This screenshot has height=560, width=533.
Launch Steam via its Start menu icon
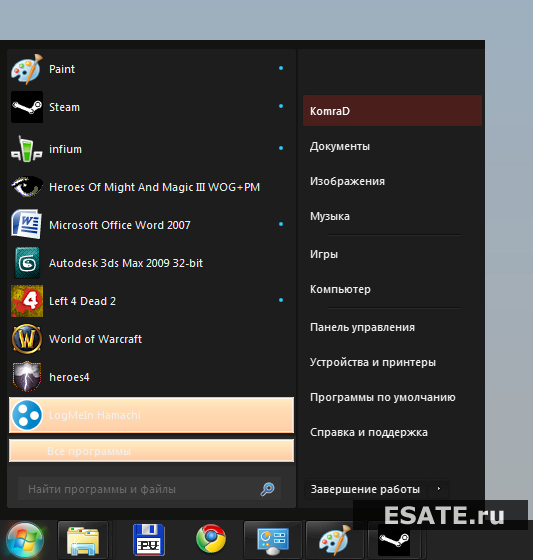[x=27, y=107]
